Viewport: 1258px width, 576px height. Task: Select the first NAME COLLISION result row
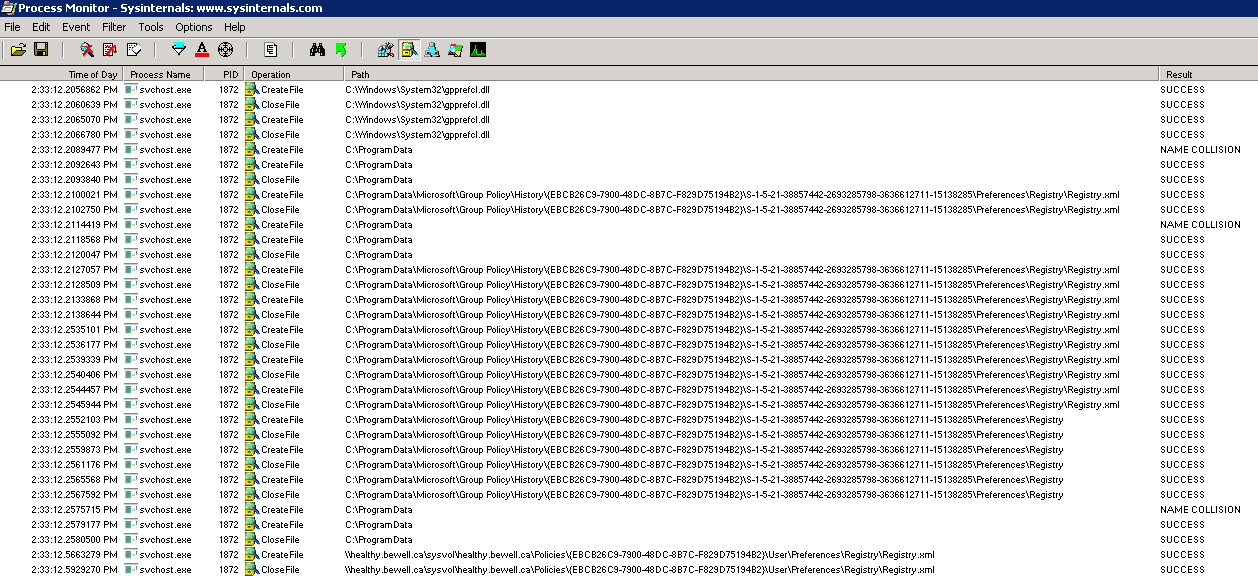1200,150
